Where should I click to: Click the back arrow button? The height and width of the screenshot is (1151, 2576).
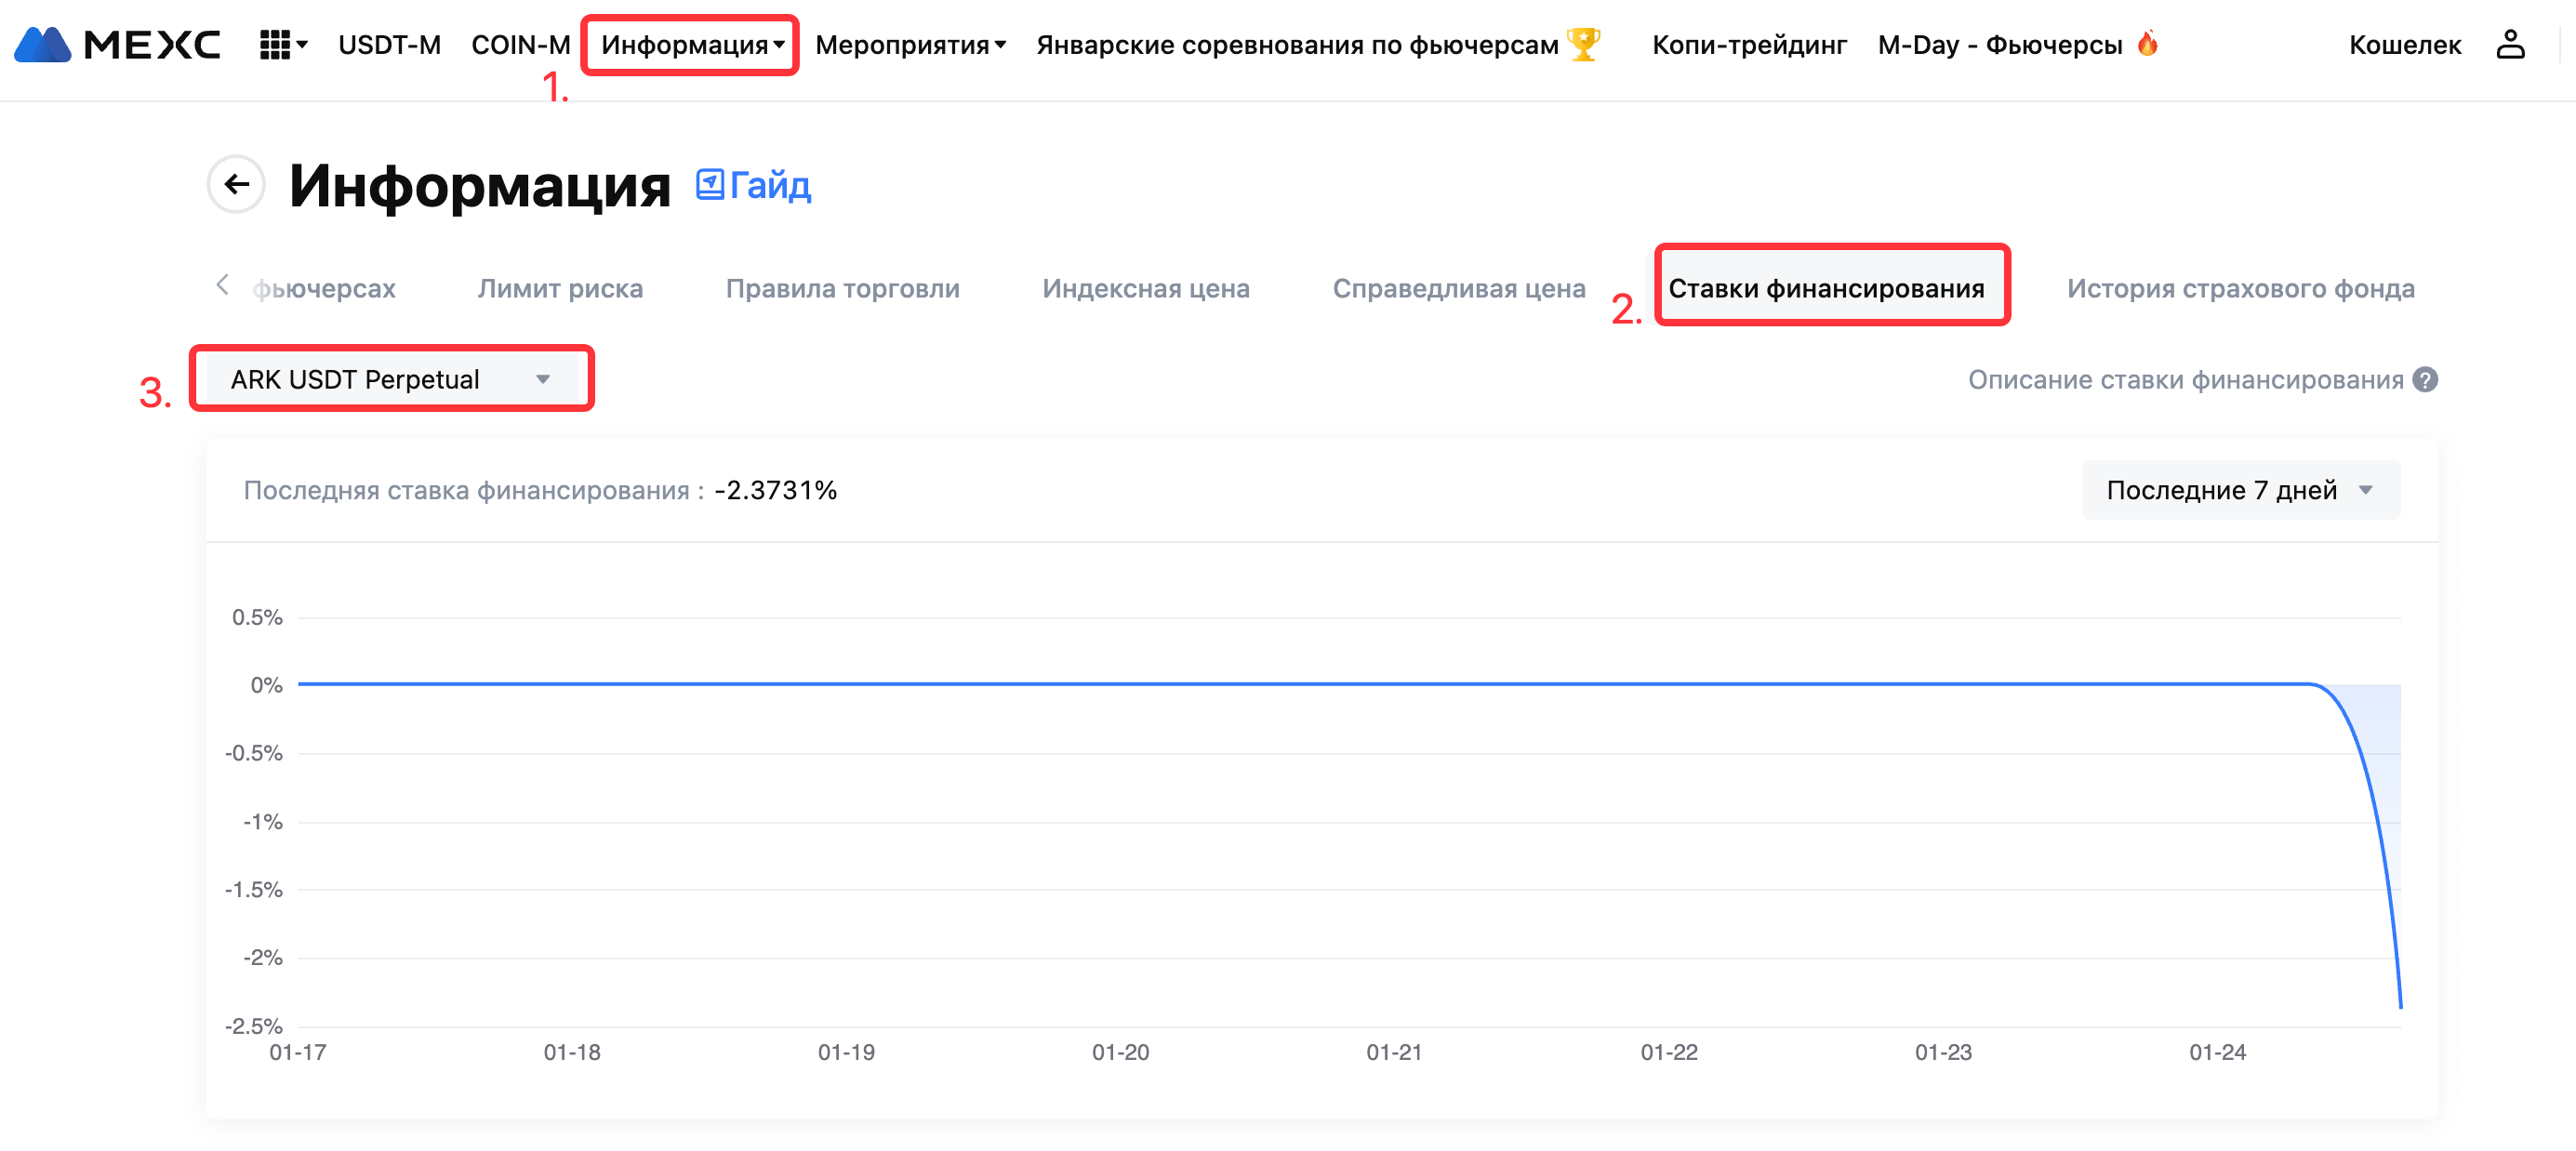click(236, 184)
